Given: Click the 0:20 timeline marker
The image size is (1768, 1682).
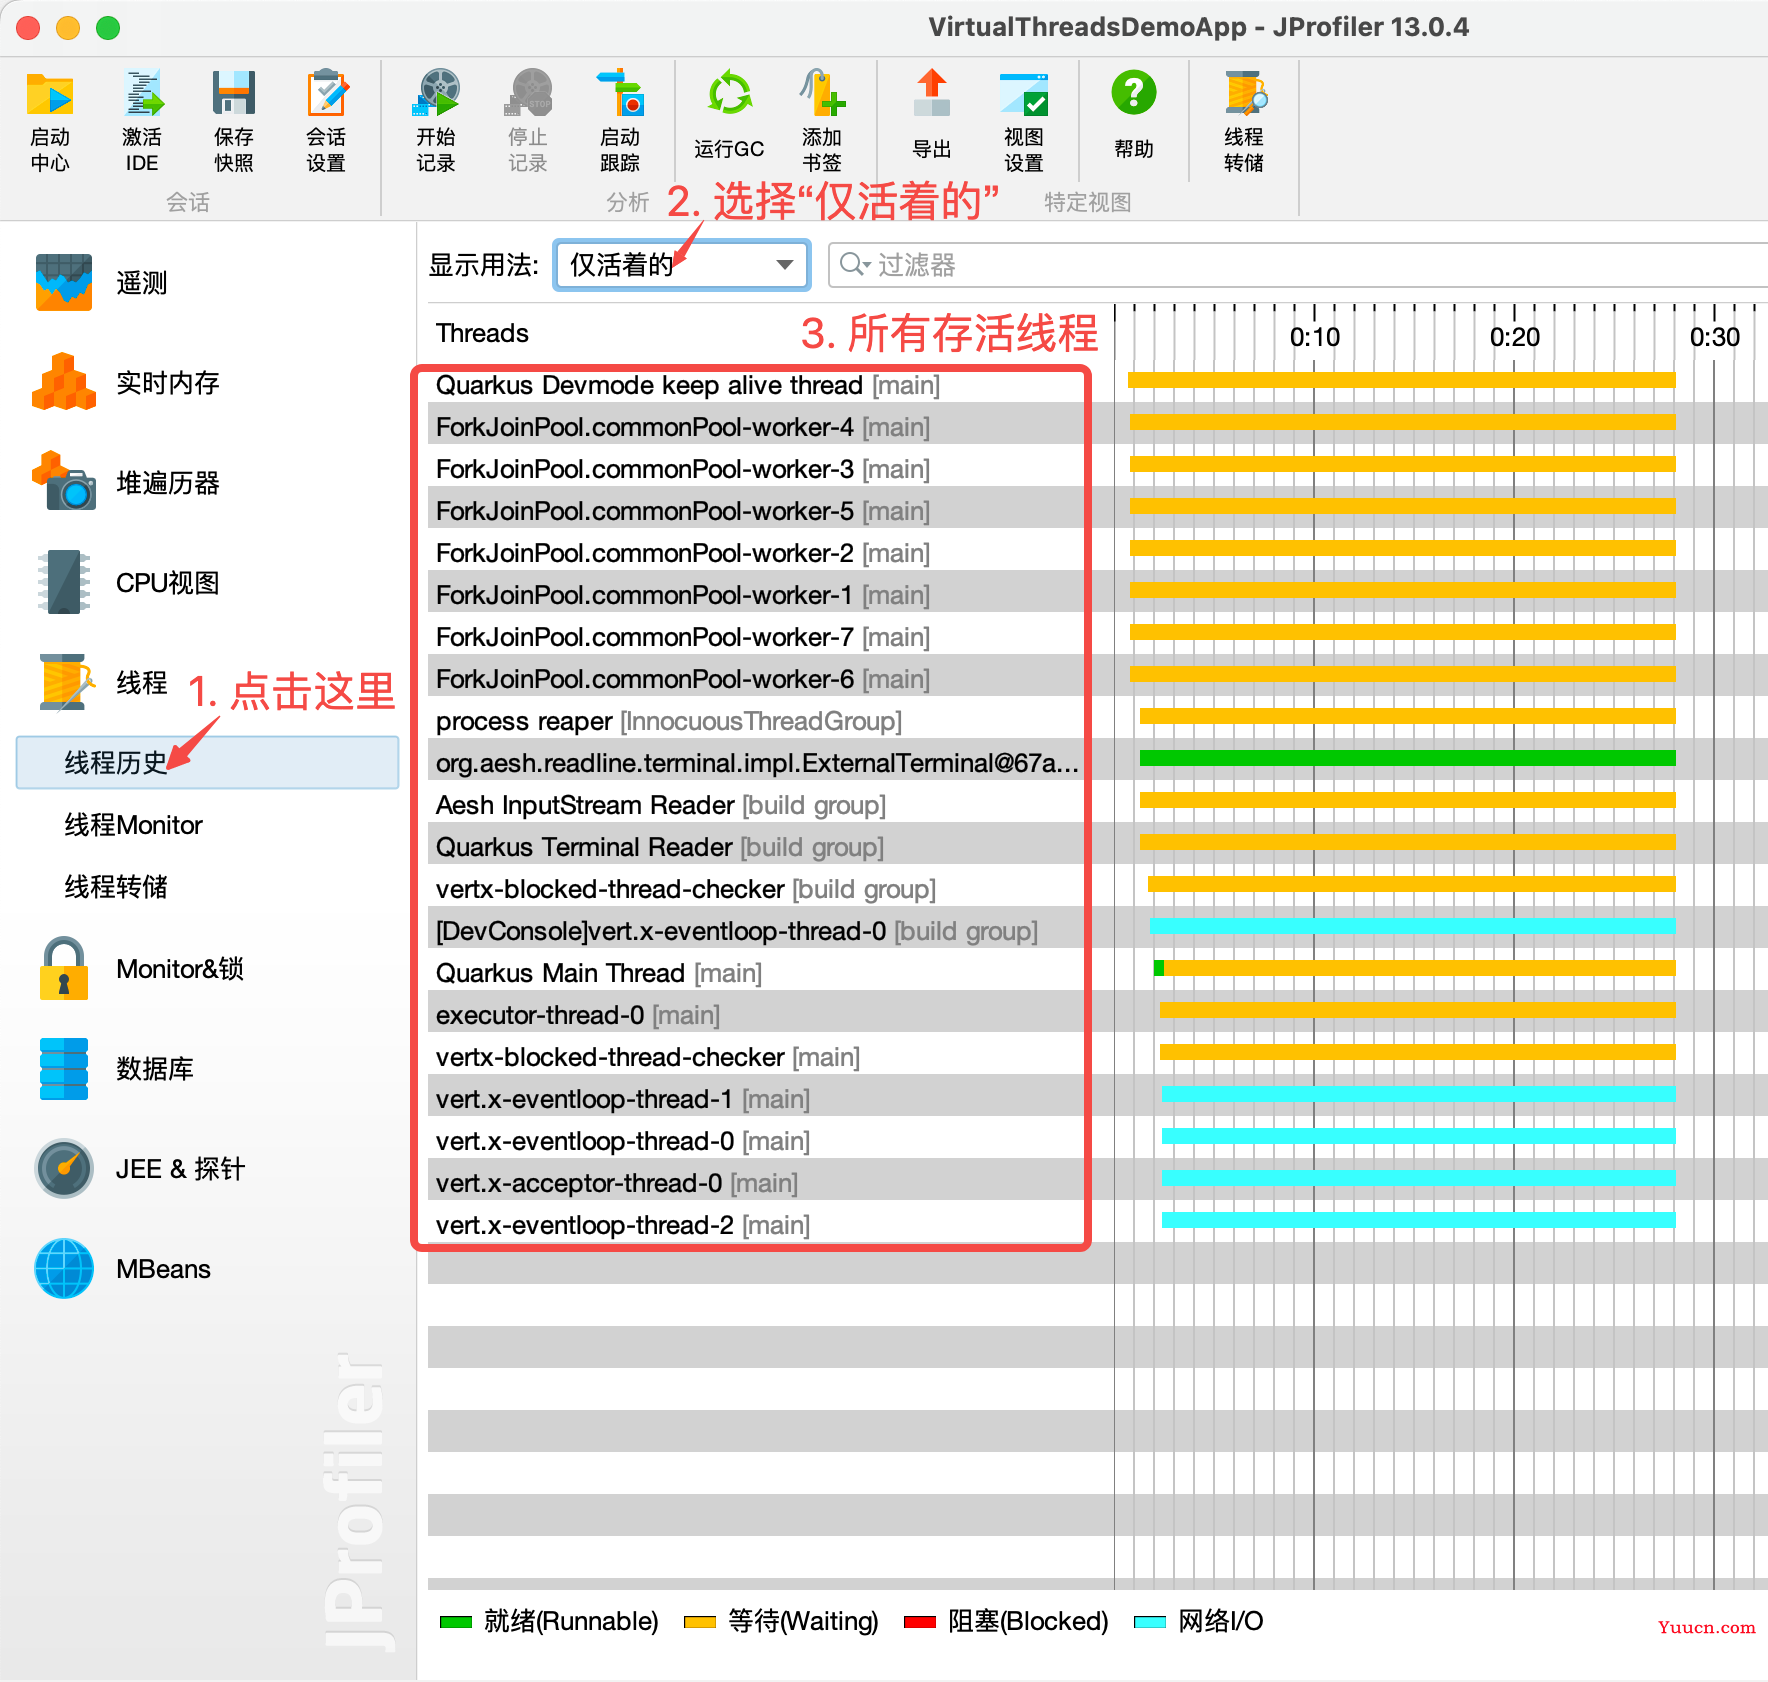Looking at the screenshot, I should coord(1514,337).
